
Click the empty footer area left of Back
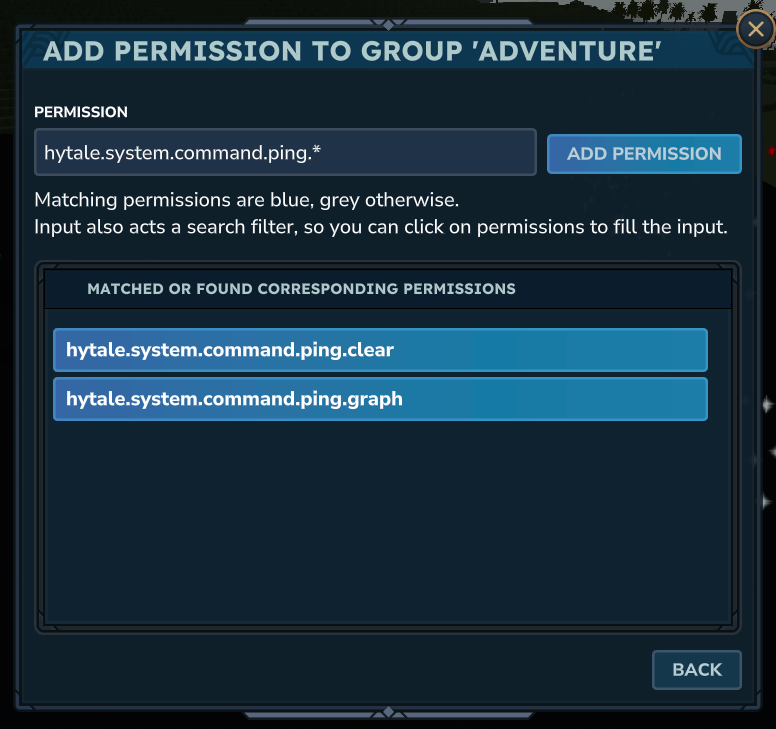coord(340,670)
